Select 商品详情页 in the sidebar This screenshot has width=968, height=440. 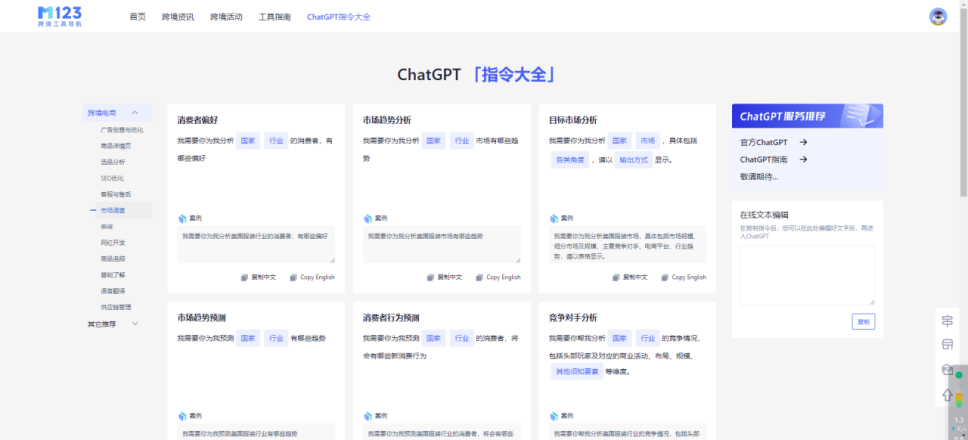click(115, 146)
